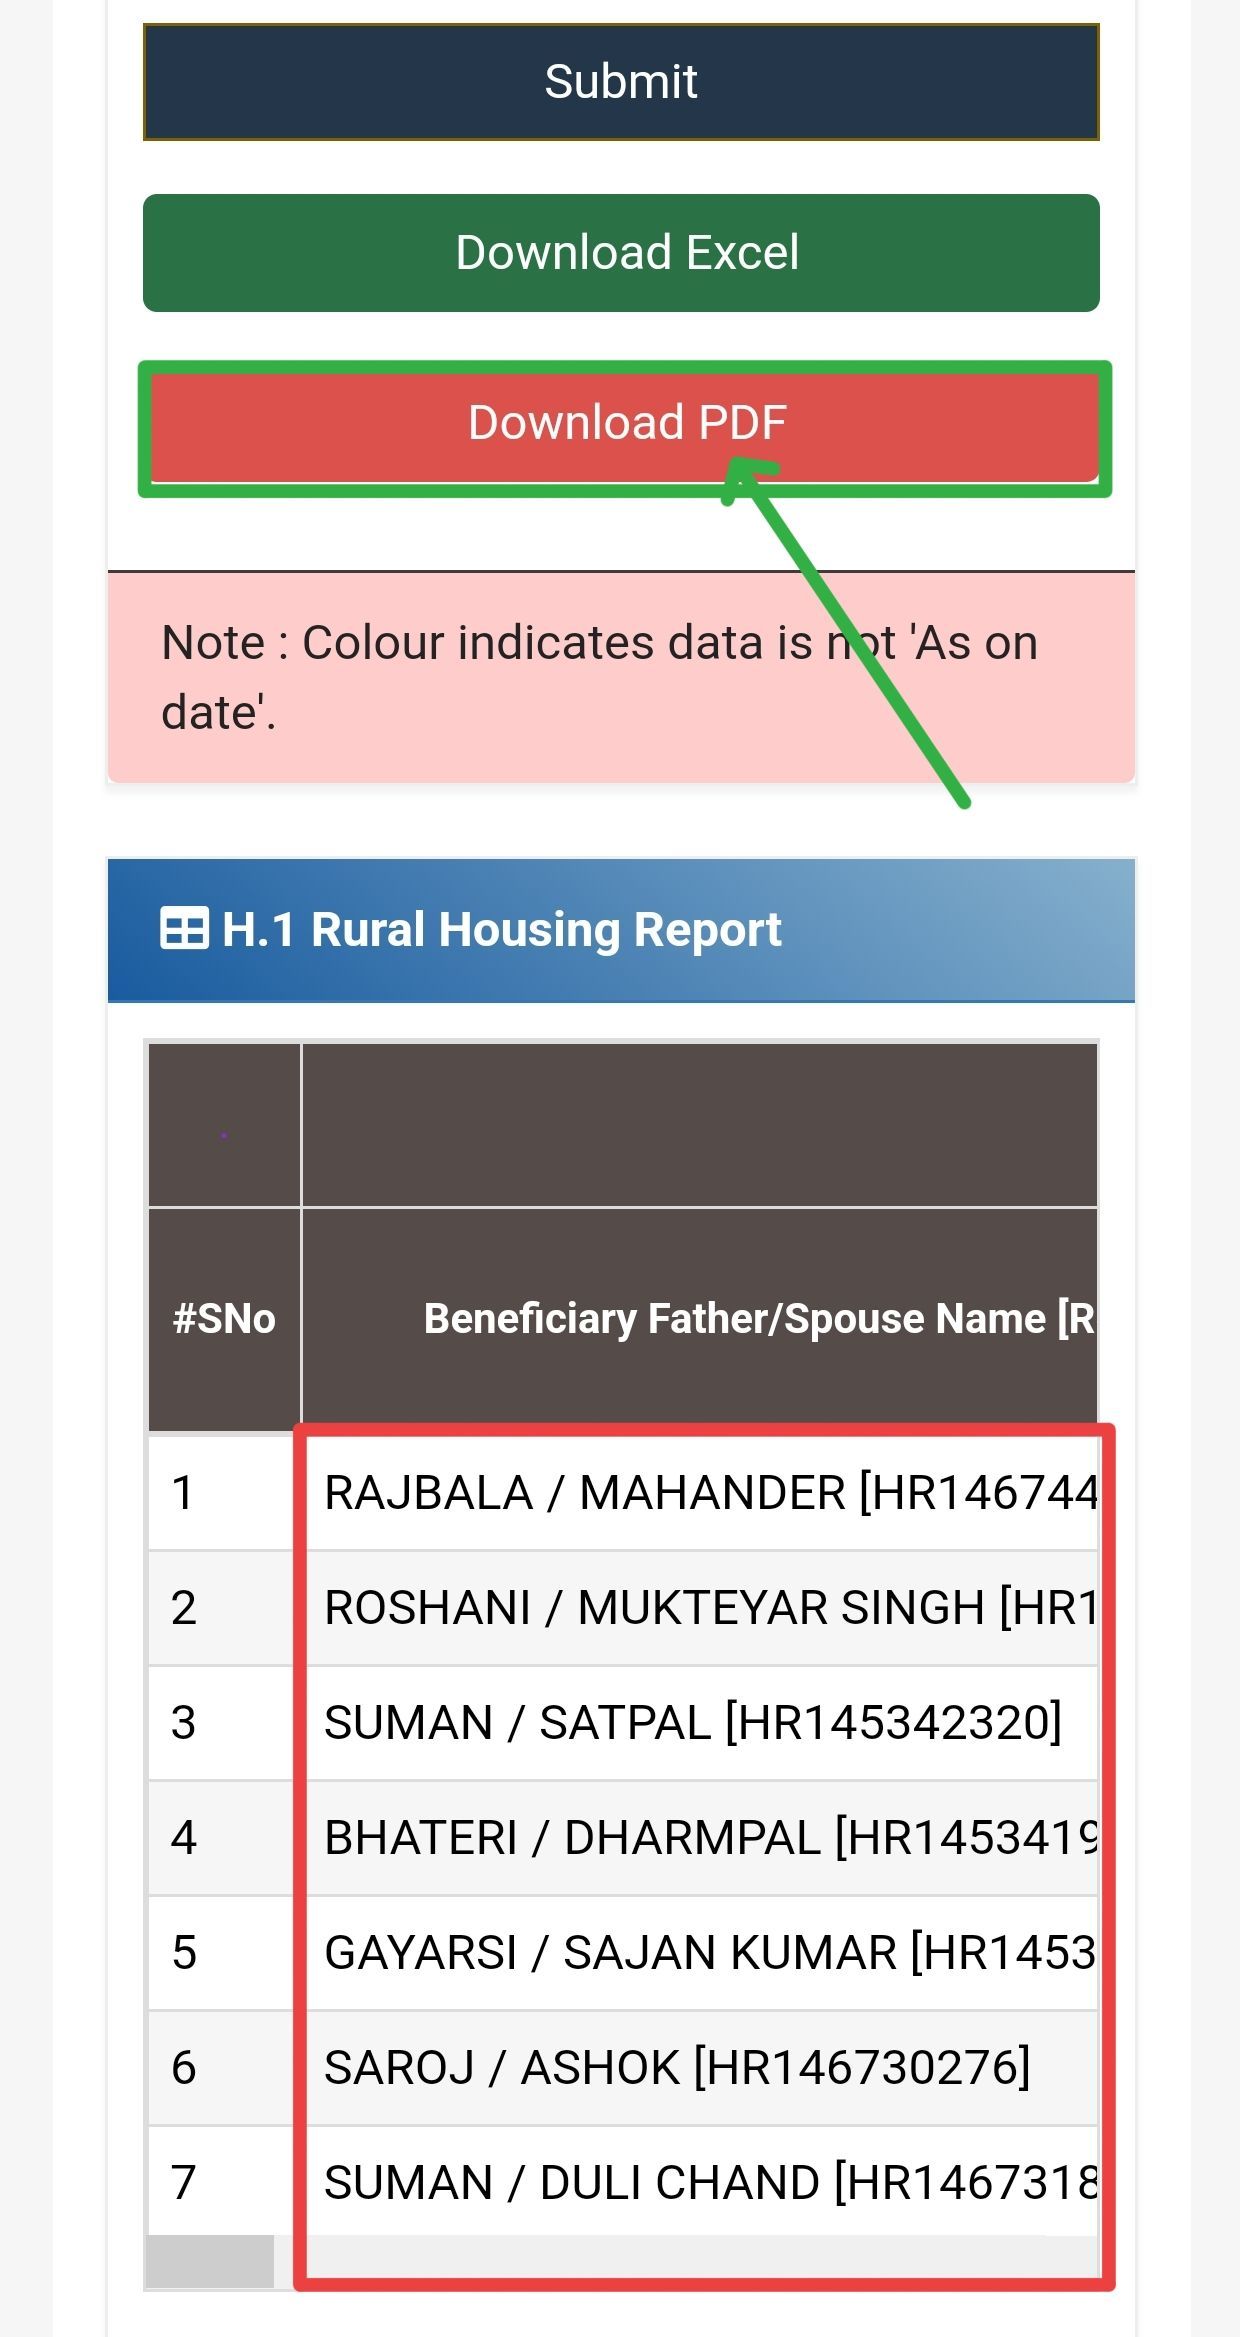
Task: Click the Submit button
Action: point(621,82)
